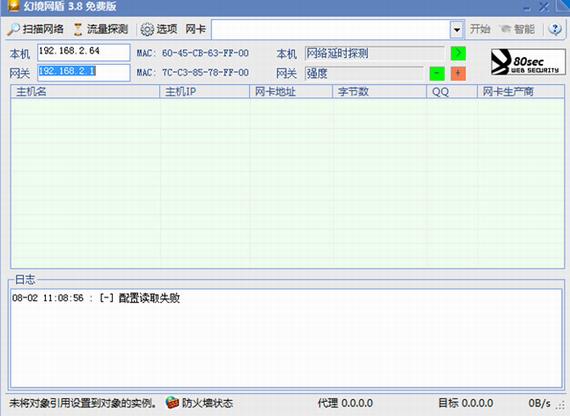
Task: Click the 强度 strength field
Action: [364, 73]
